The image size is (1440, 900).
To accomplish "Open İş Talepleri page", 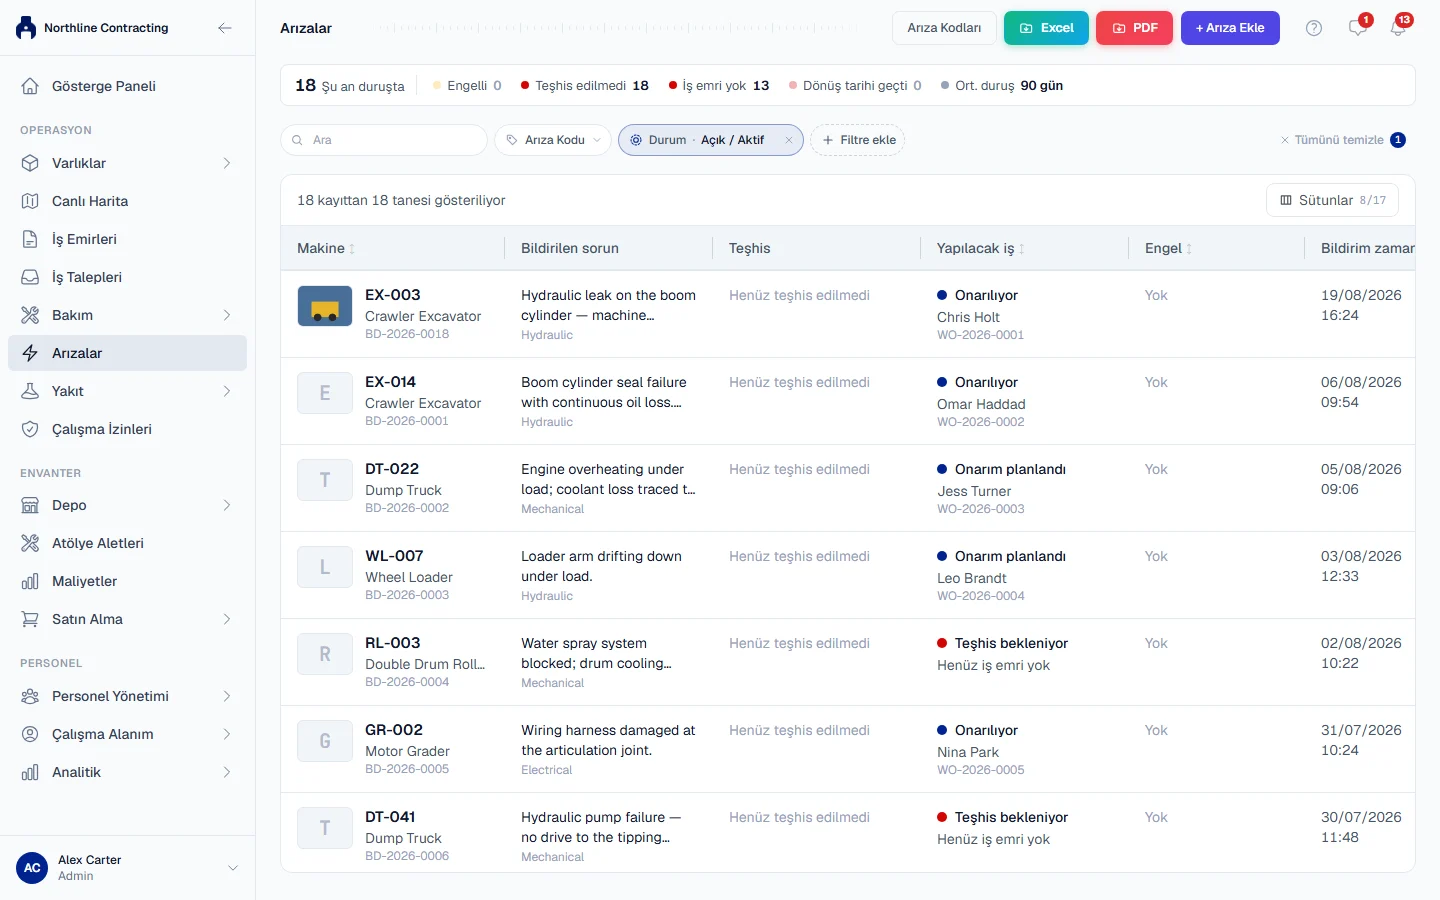I will [x=127, y=277].
